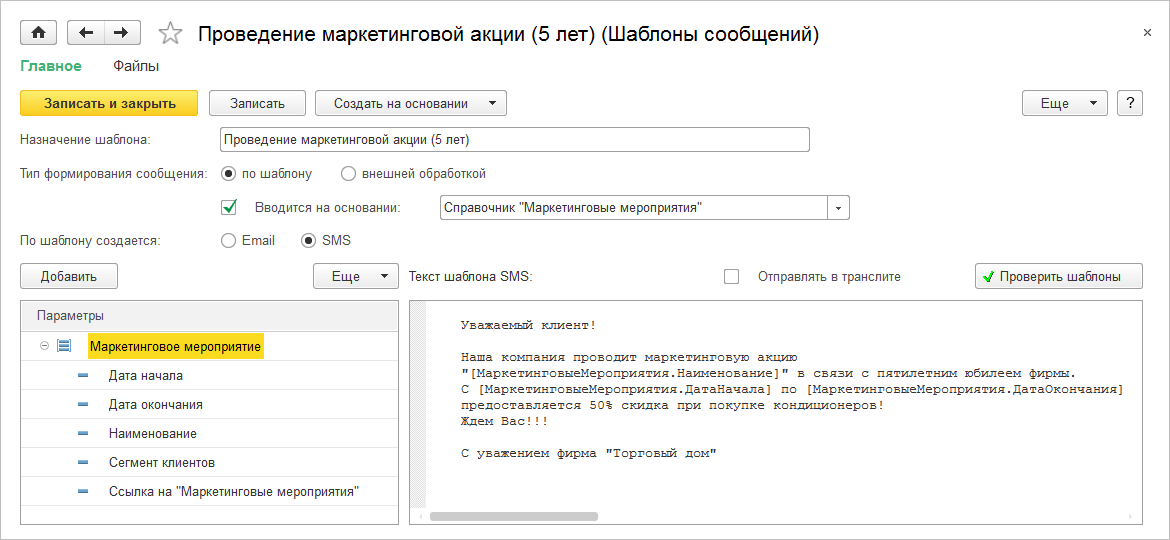Switch to the Файлы tab

click(136, 66)
